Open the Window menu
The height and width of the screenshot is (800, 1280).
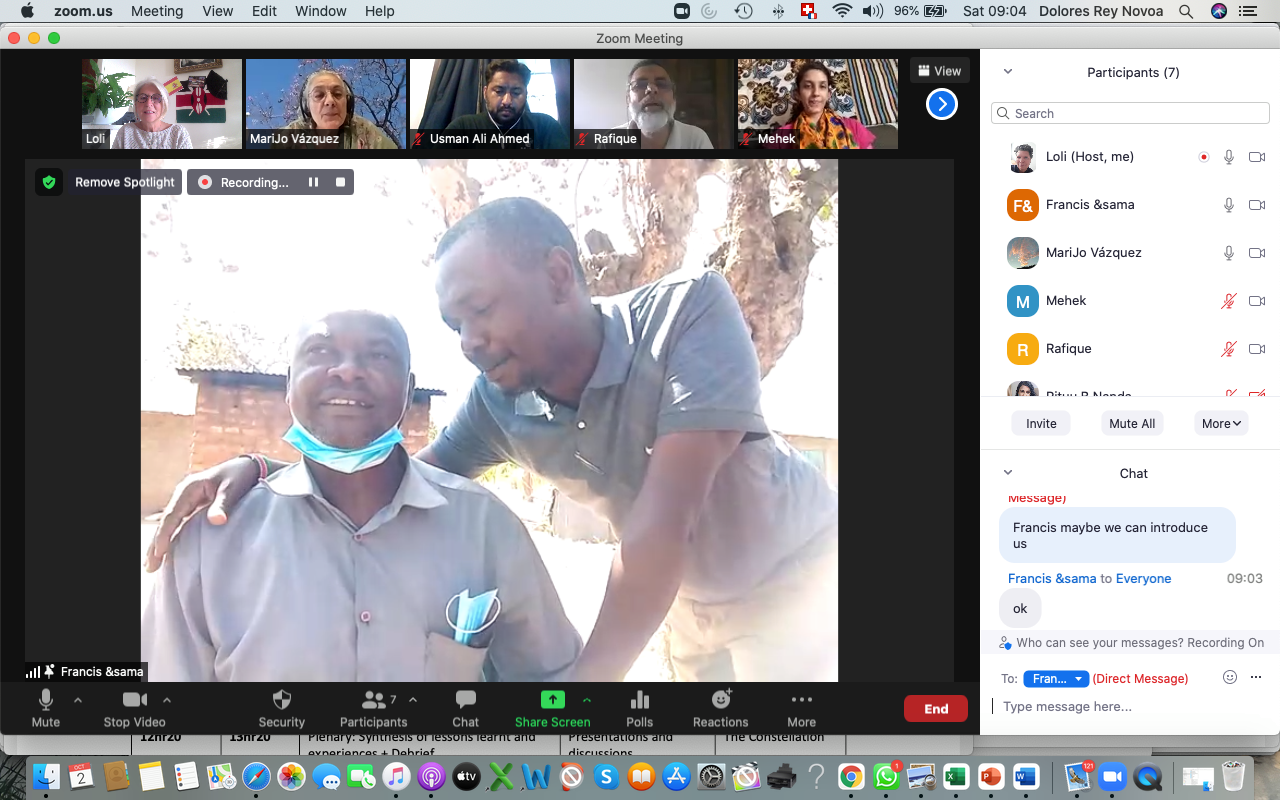[x=321, y=11]
